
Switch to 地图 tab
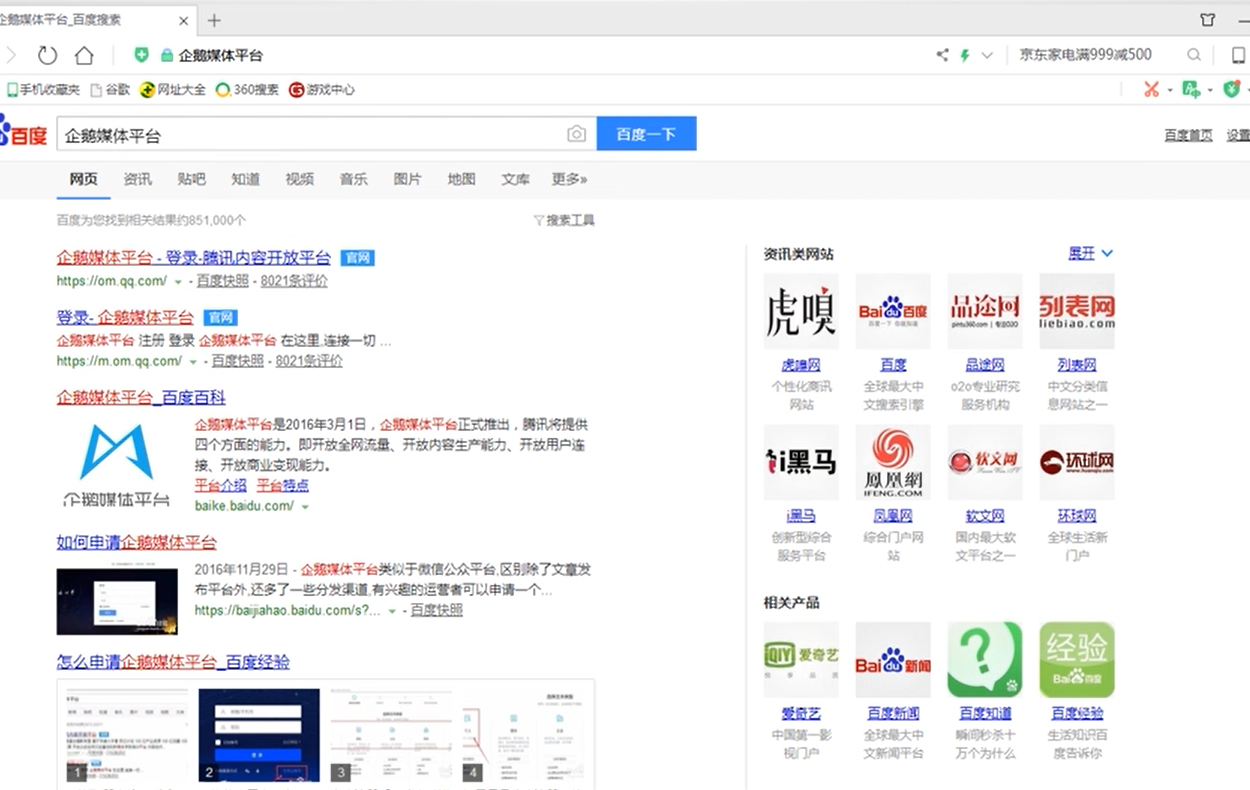(x=461, y=179)
